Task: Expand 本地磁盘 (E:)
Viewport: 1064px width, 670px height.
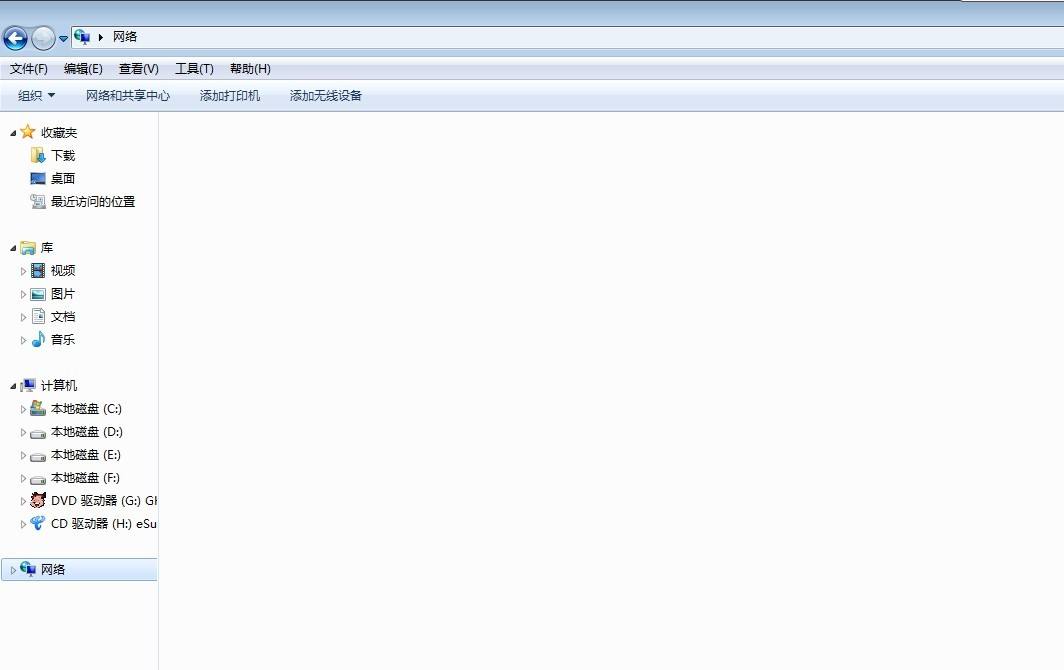Action: 23,455
